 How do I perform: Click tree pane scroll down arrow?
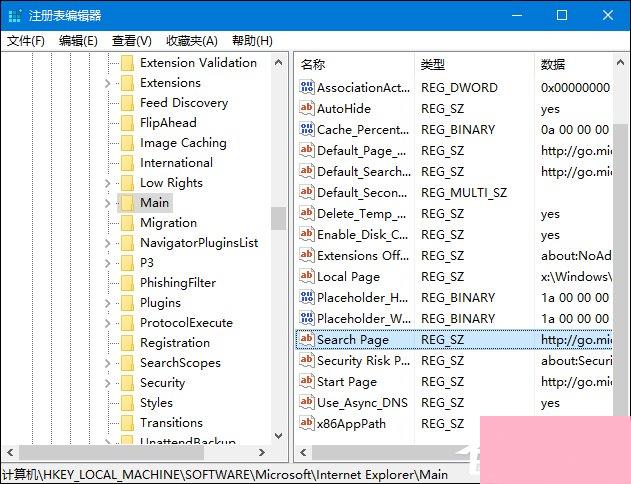coord(278,436)
